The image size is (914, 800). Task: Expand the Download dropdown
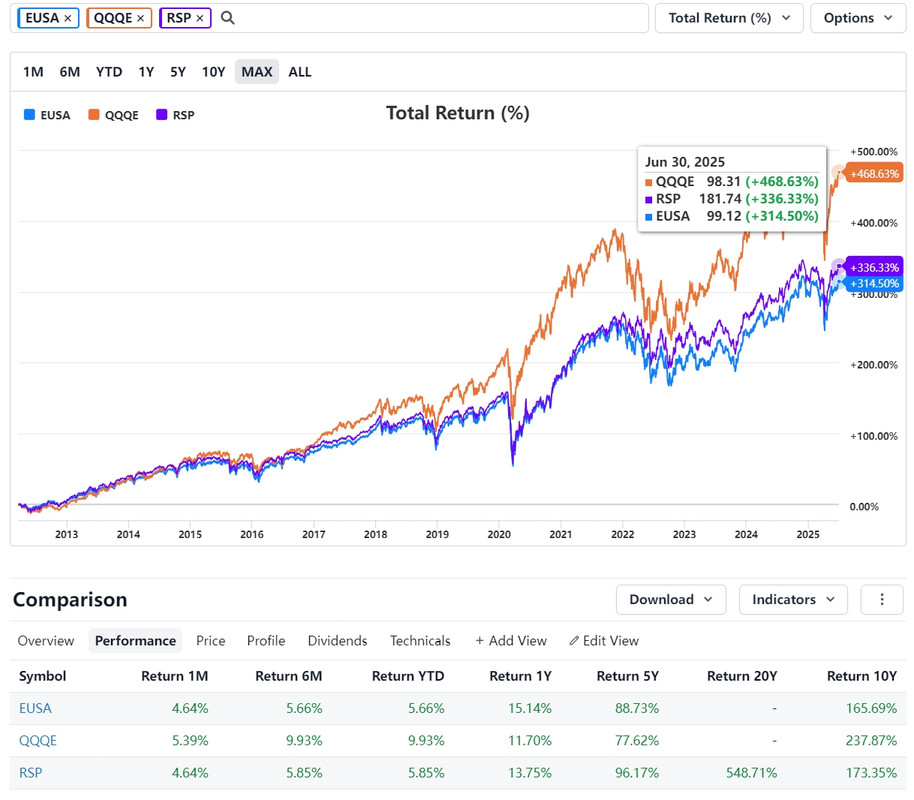pos(671,599)
